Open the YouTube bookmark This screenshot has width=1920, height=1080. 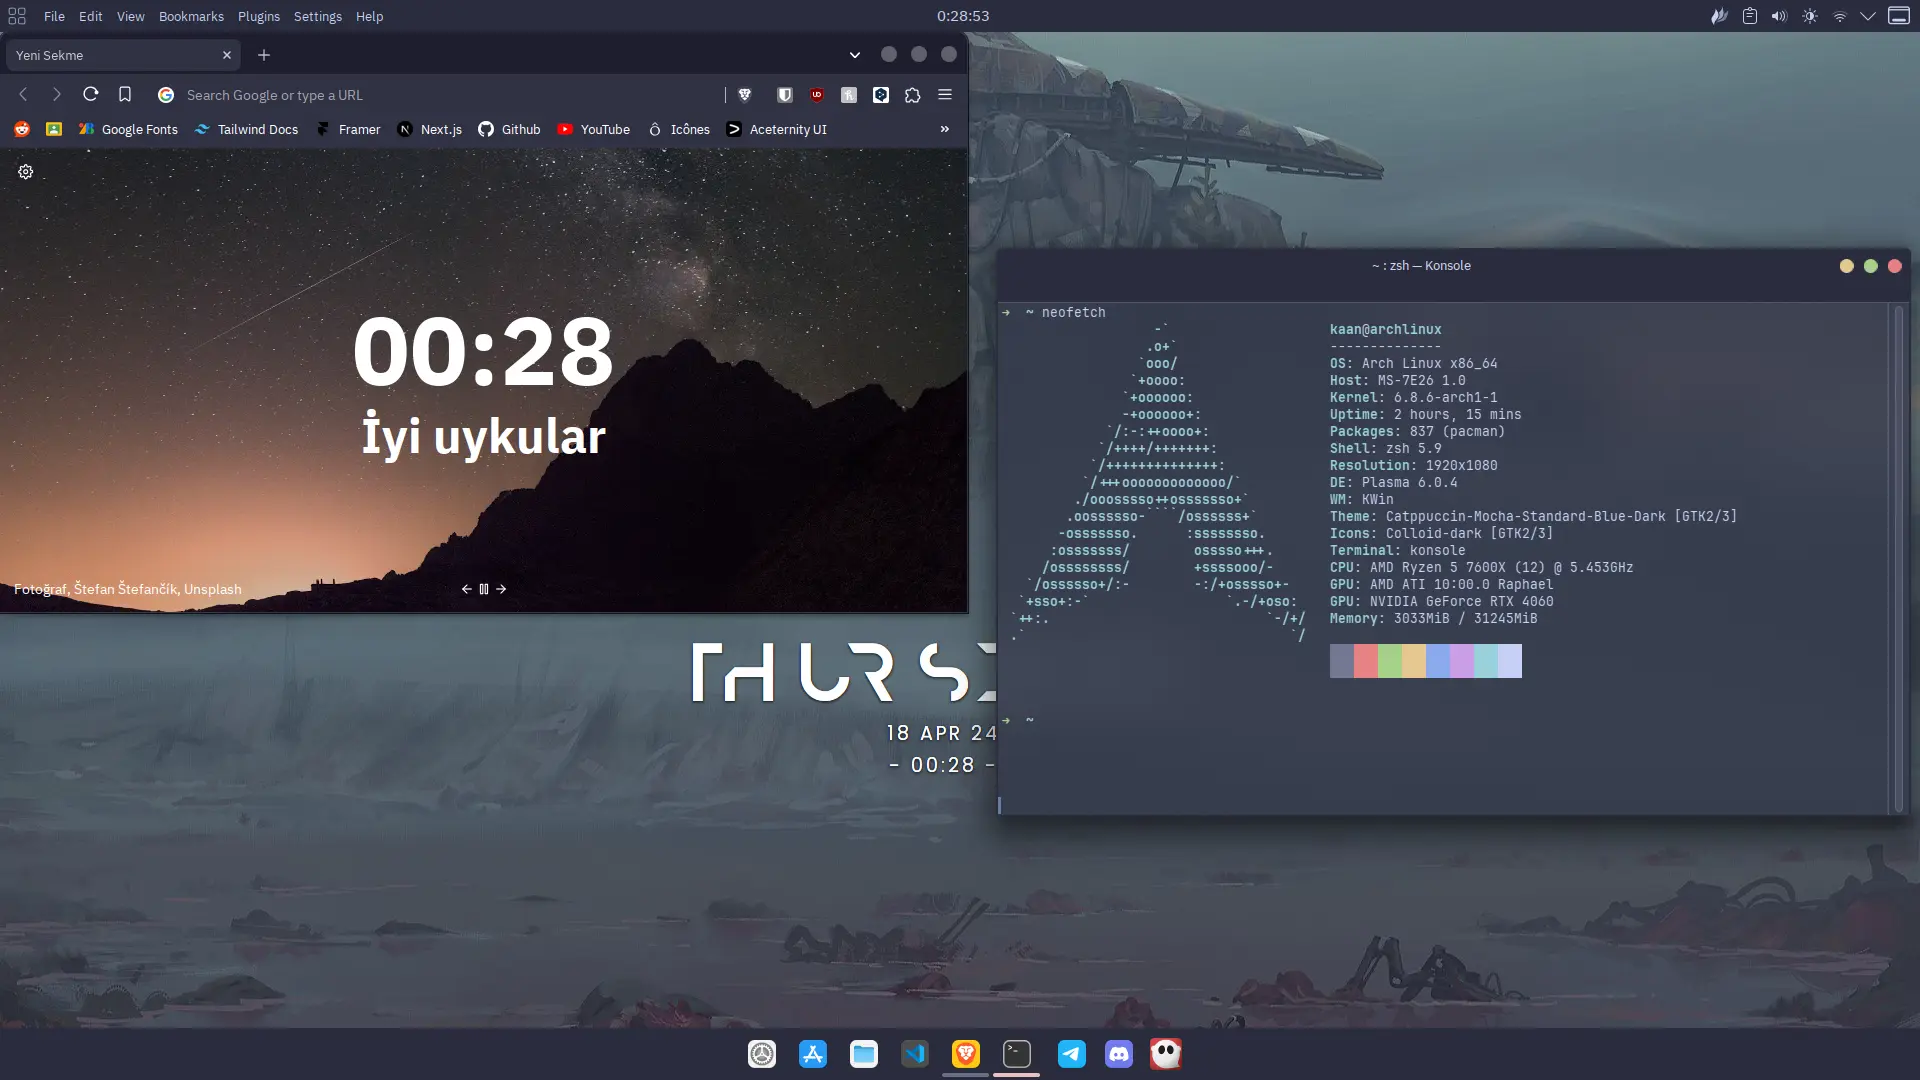(594, 129)
